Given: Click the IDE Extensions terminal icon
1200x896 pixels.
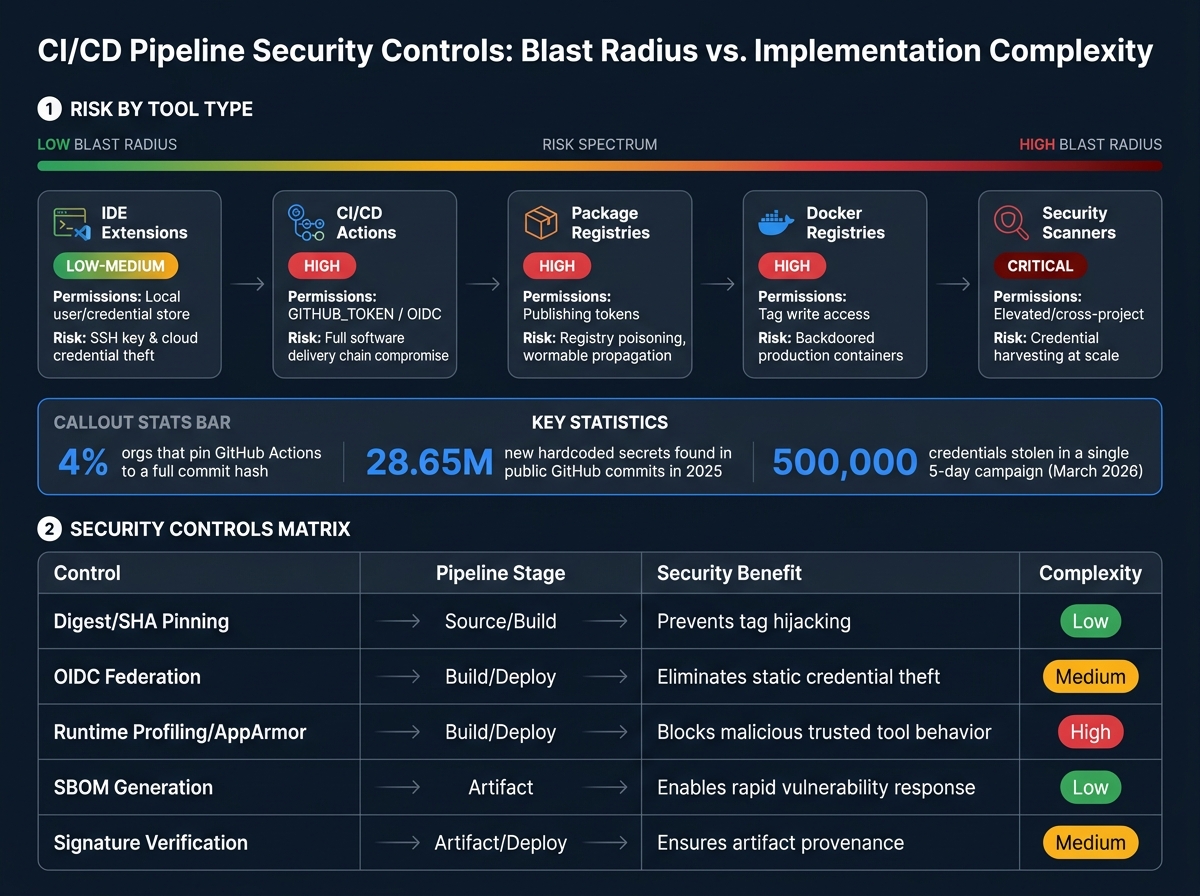Looking at the screenshot, I should click(x=72, y=223).
